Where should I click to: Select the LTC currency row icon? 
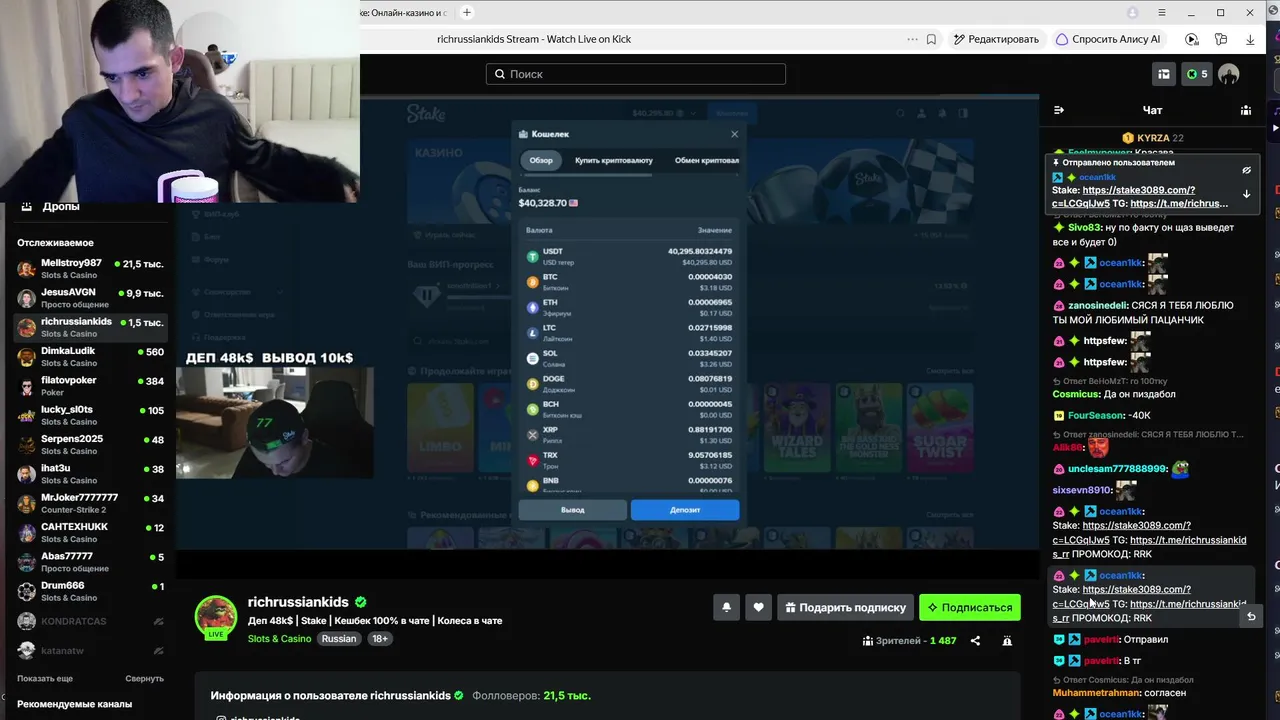click(533, 333)
